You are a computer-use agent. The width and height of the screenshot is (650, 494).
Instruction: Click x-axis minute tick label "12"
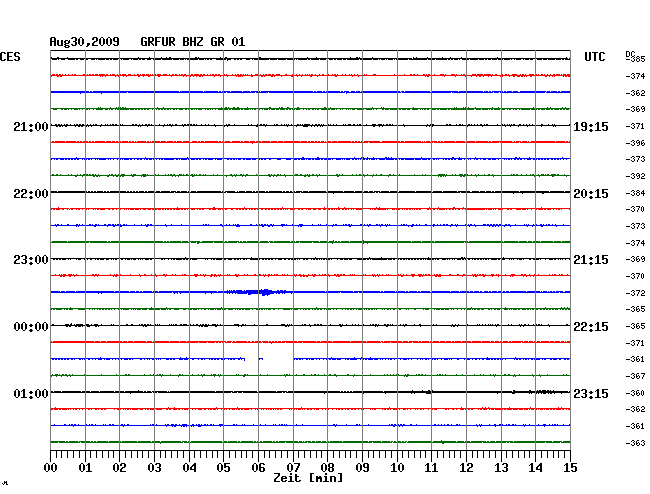(466, 468)
